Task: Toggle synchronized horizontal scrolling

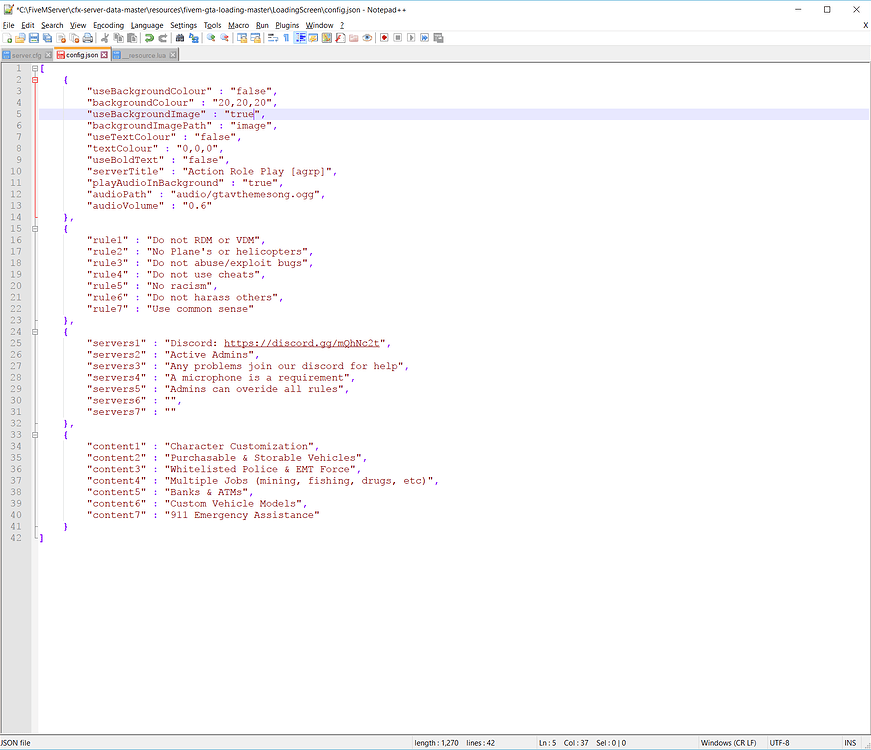Action: click(x=256, y=38)
